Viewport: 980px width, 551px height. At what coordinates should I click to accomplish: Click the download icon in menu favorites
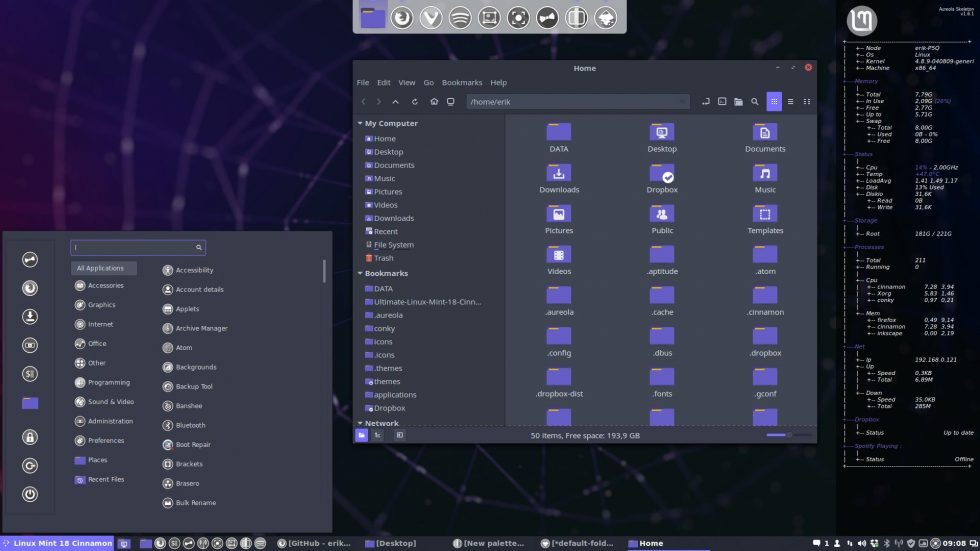[29, 316]
